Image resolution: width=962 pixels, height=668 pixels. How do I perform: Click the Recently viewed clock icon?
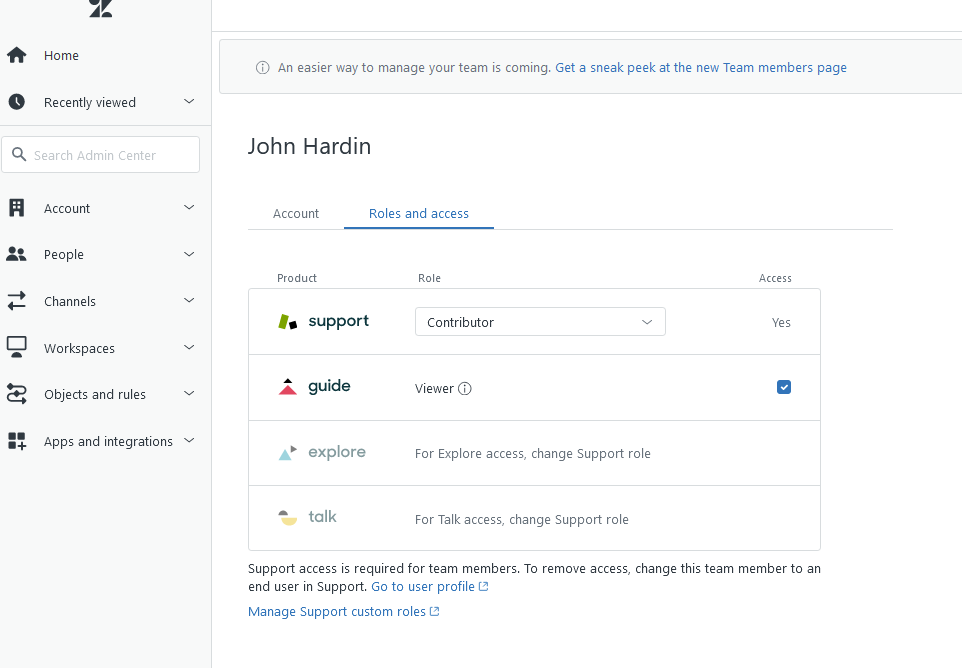tap(17, 102)
